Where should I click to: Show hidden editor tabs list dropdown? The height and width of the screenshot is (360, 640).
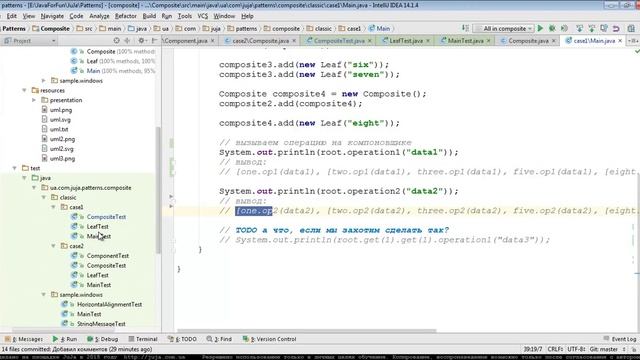pos(633,41)
